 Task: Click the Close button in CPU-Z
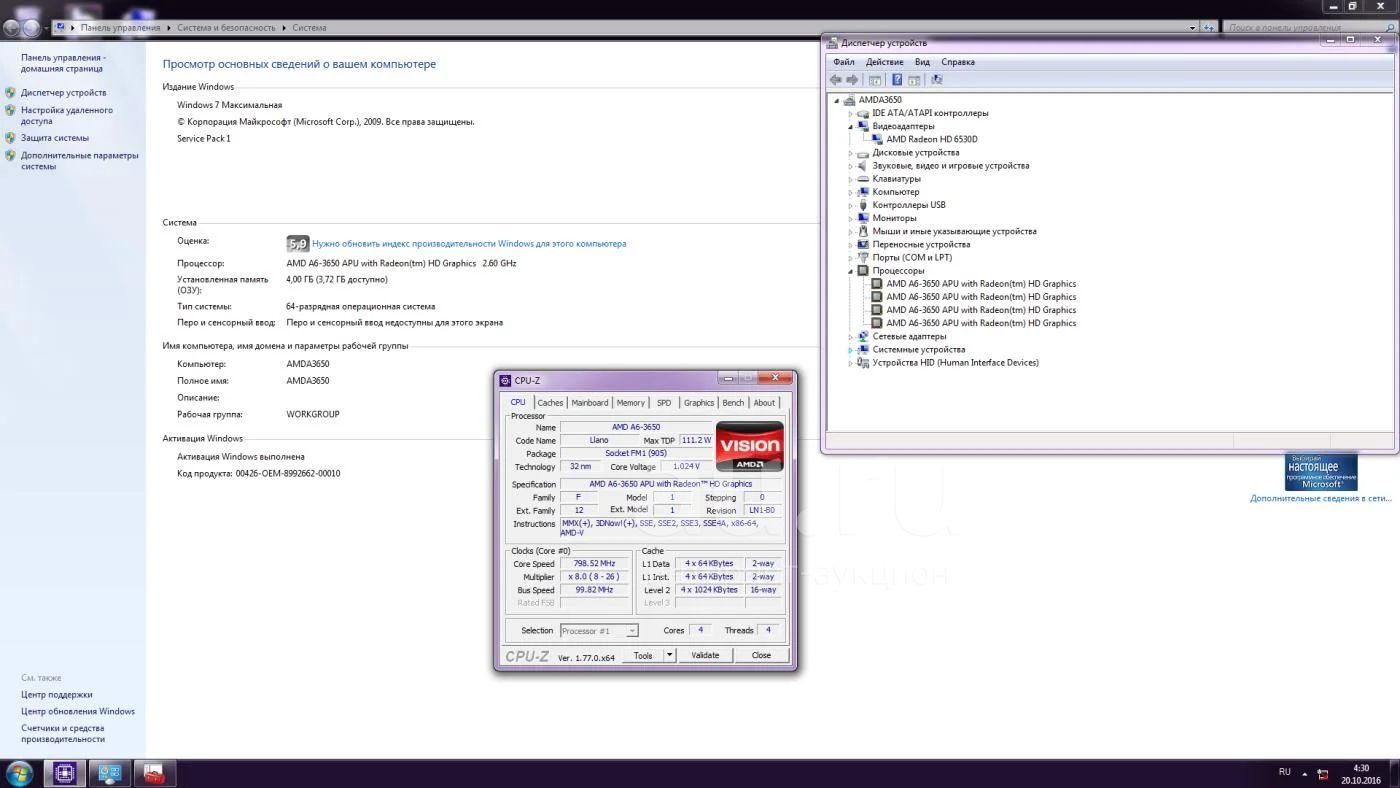point(761,656)
